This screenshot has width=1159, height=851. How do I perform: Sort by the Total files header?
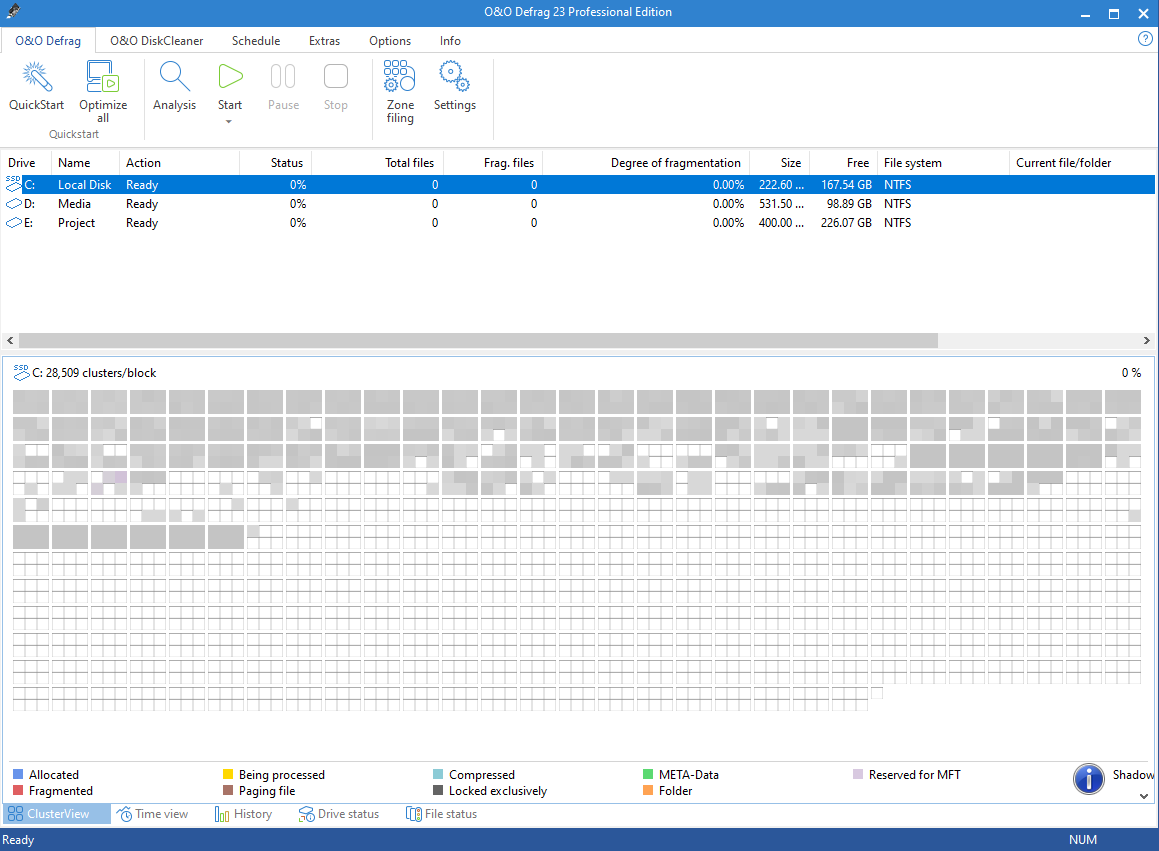click(x=377, y=163)
